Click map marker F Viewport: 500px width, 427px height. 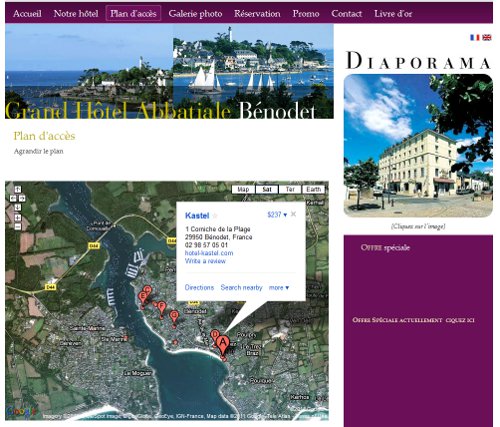[x=162, y=309]
